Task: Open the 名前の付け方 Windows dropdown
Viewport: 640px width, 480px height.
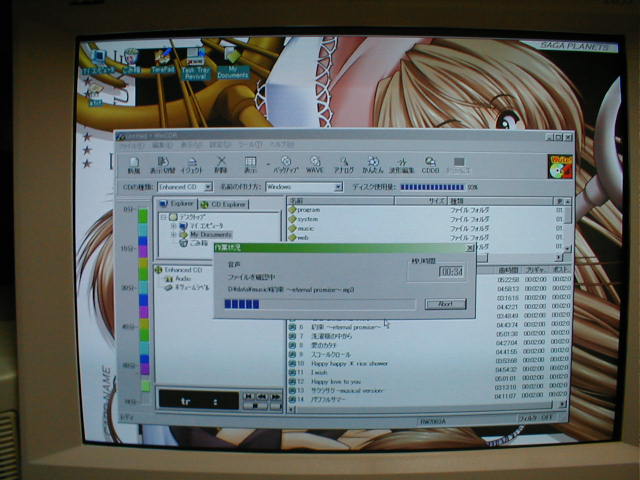Action: click(338, 187)
